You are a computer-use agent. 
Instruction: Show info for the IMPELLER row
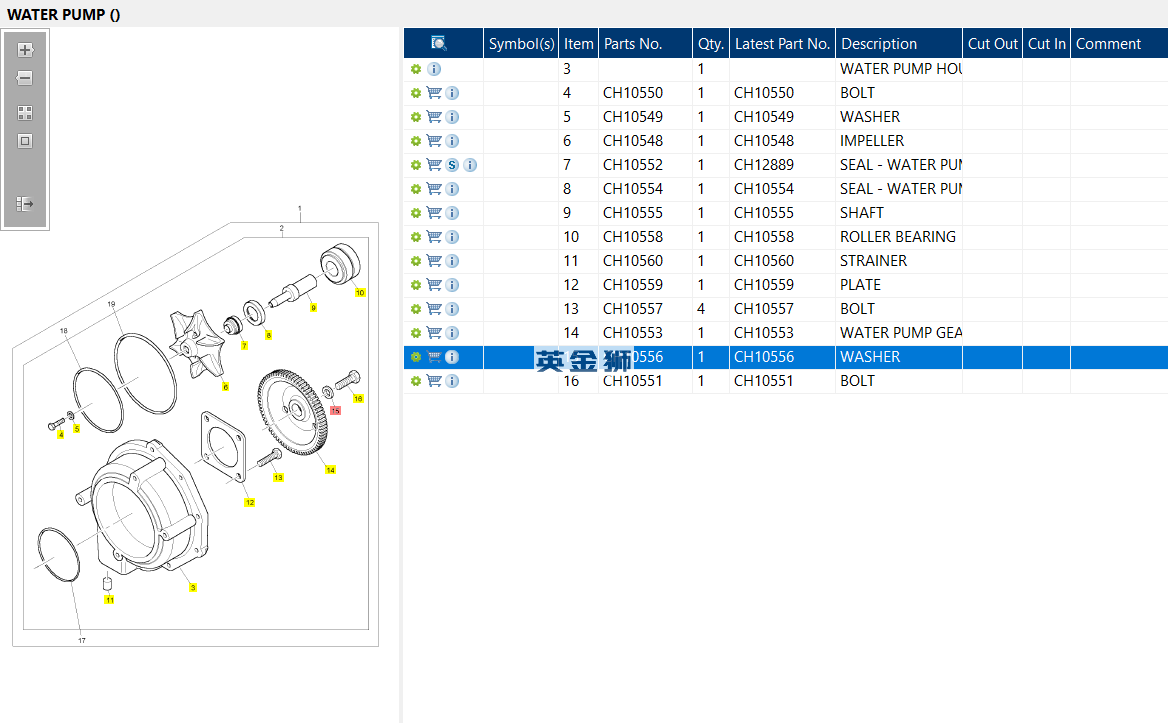click(x=452, y=141)
